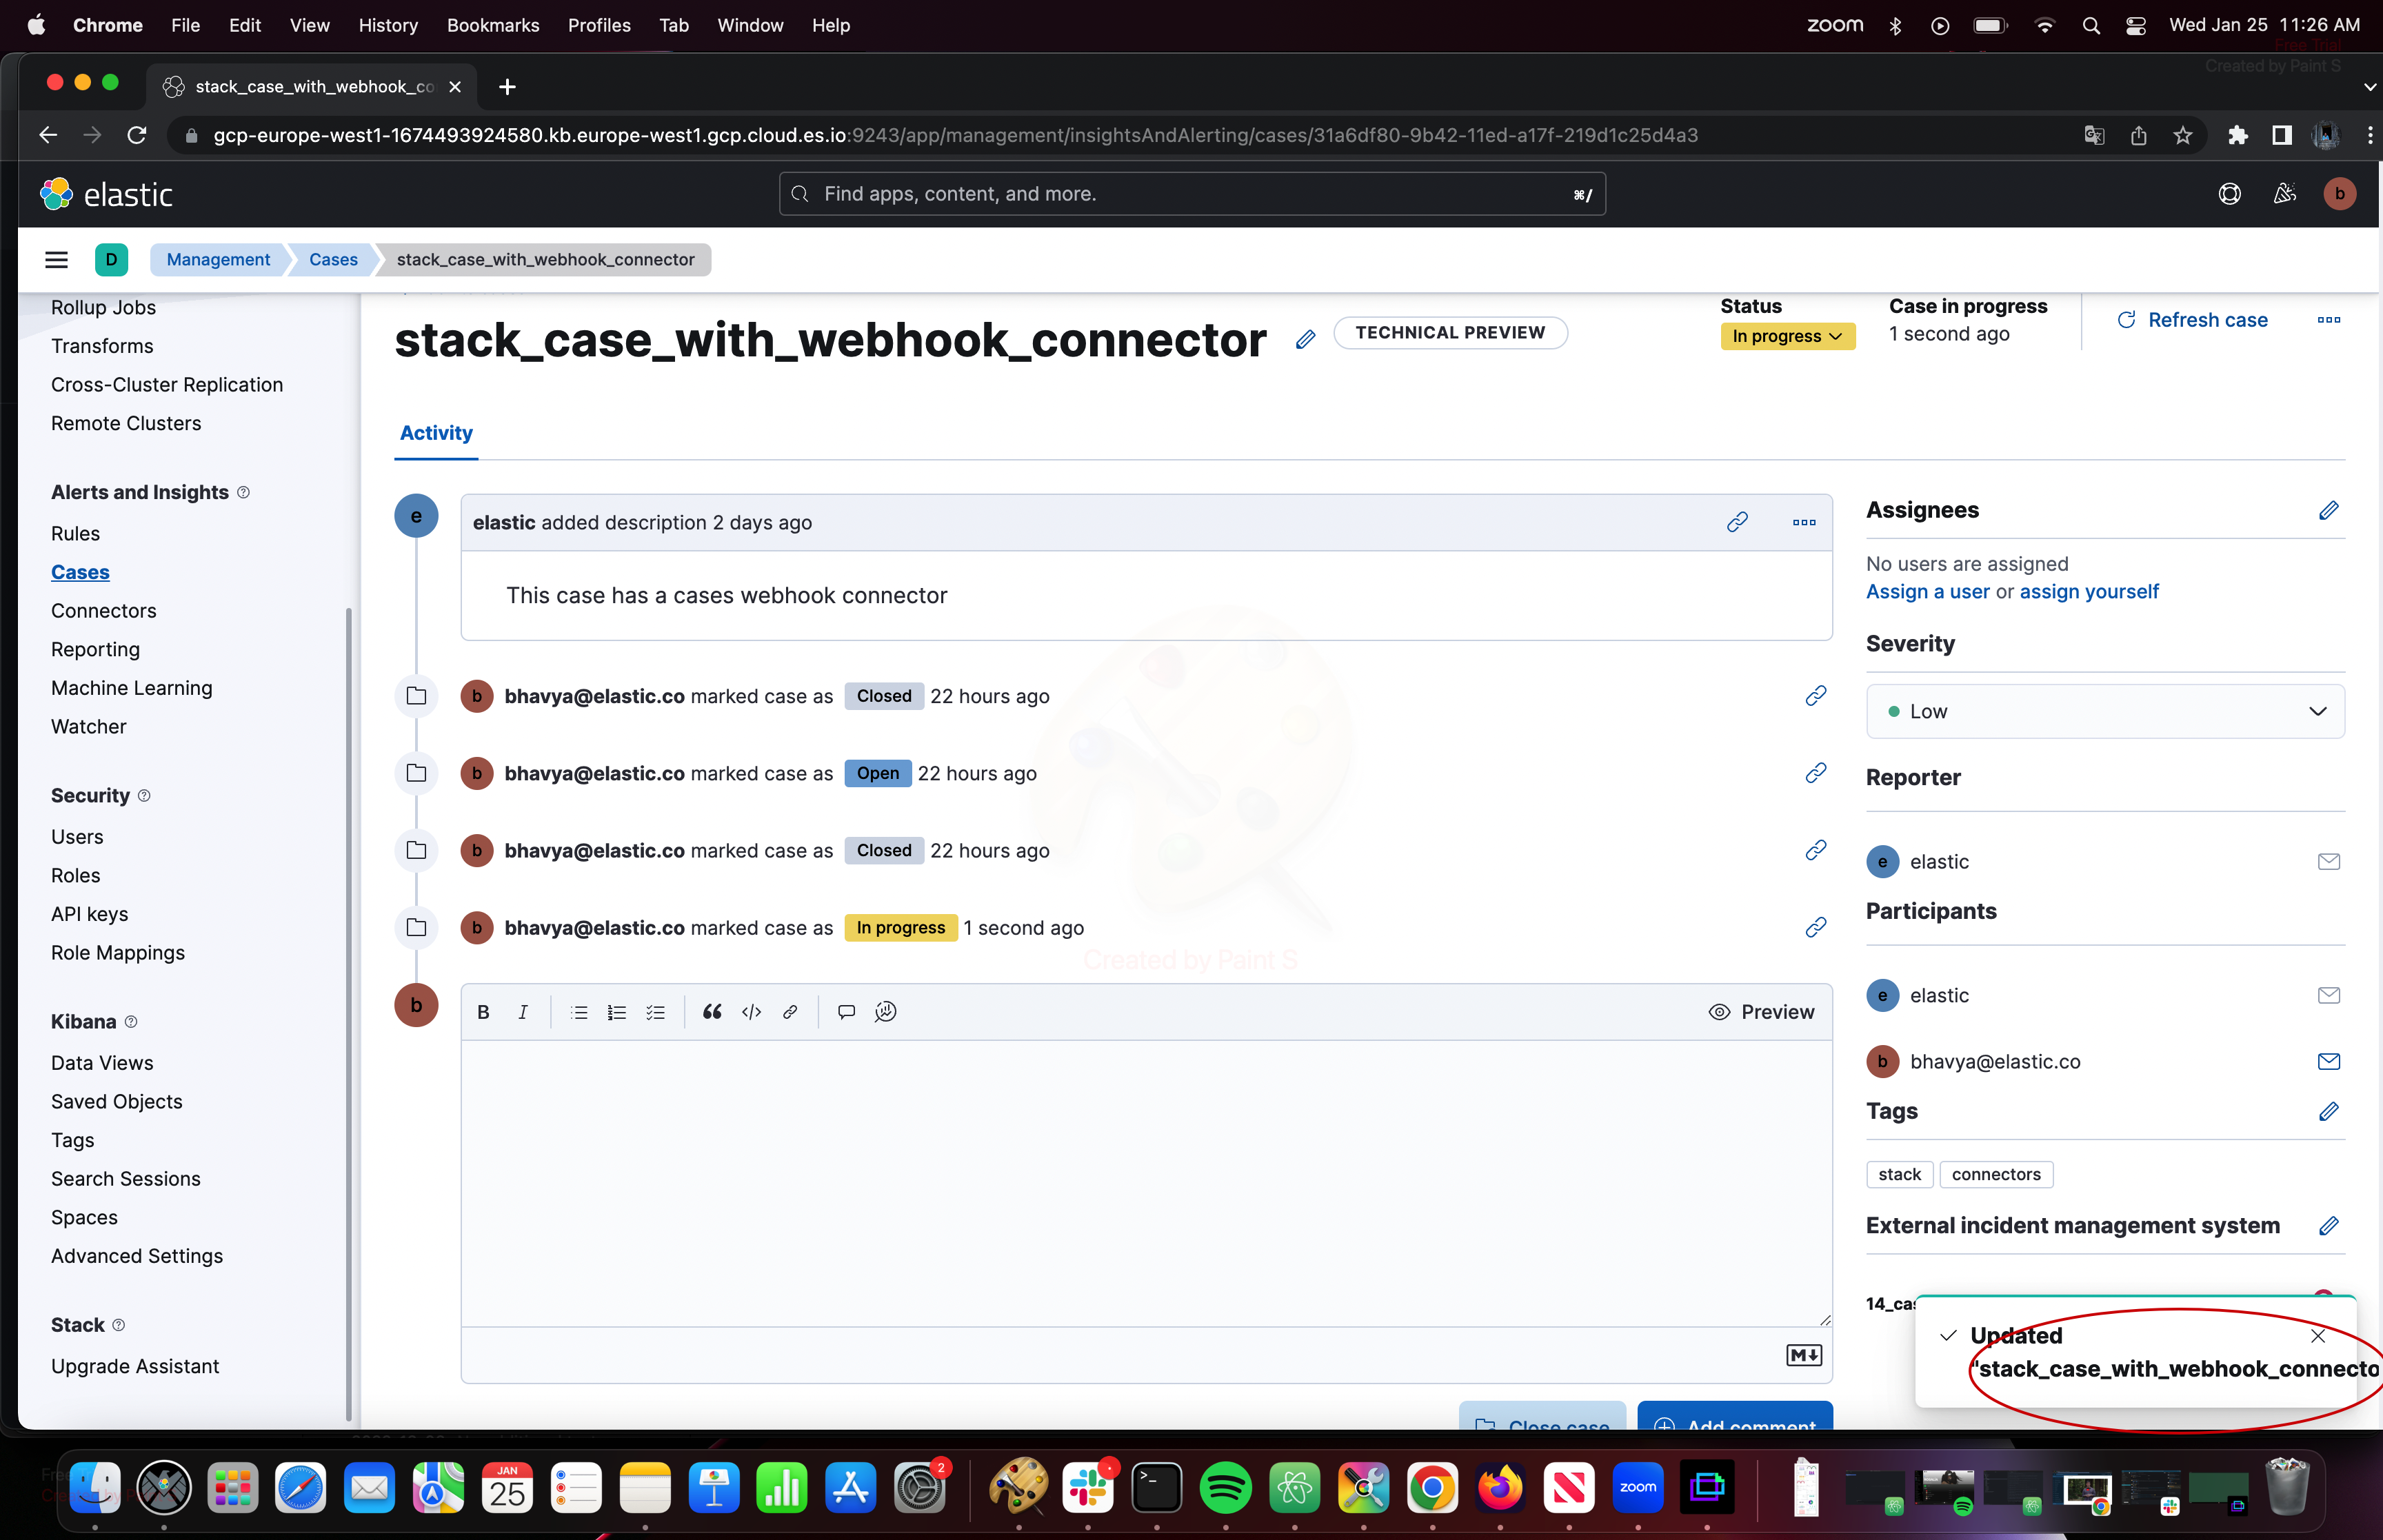Open Chrome three-dot menu
The height and width of the screenshot is (1540, 2383).
(x=2369, y=135)
